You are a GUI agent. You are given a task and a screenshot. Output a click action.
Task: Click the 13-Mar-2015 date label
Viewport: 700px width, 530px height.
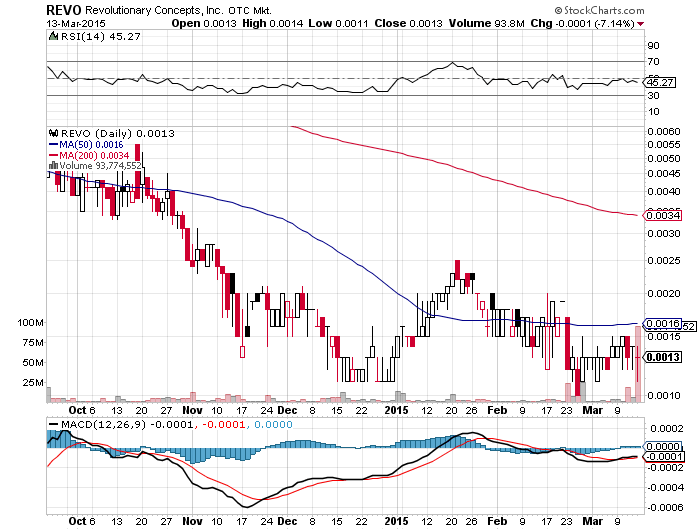click(x=76, y=23)
